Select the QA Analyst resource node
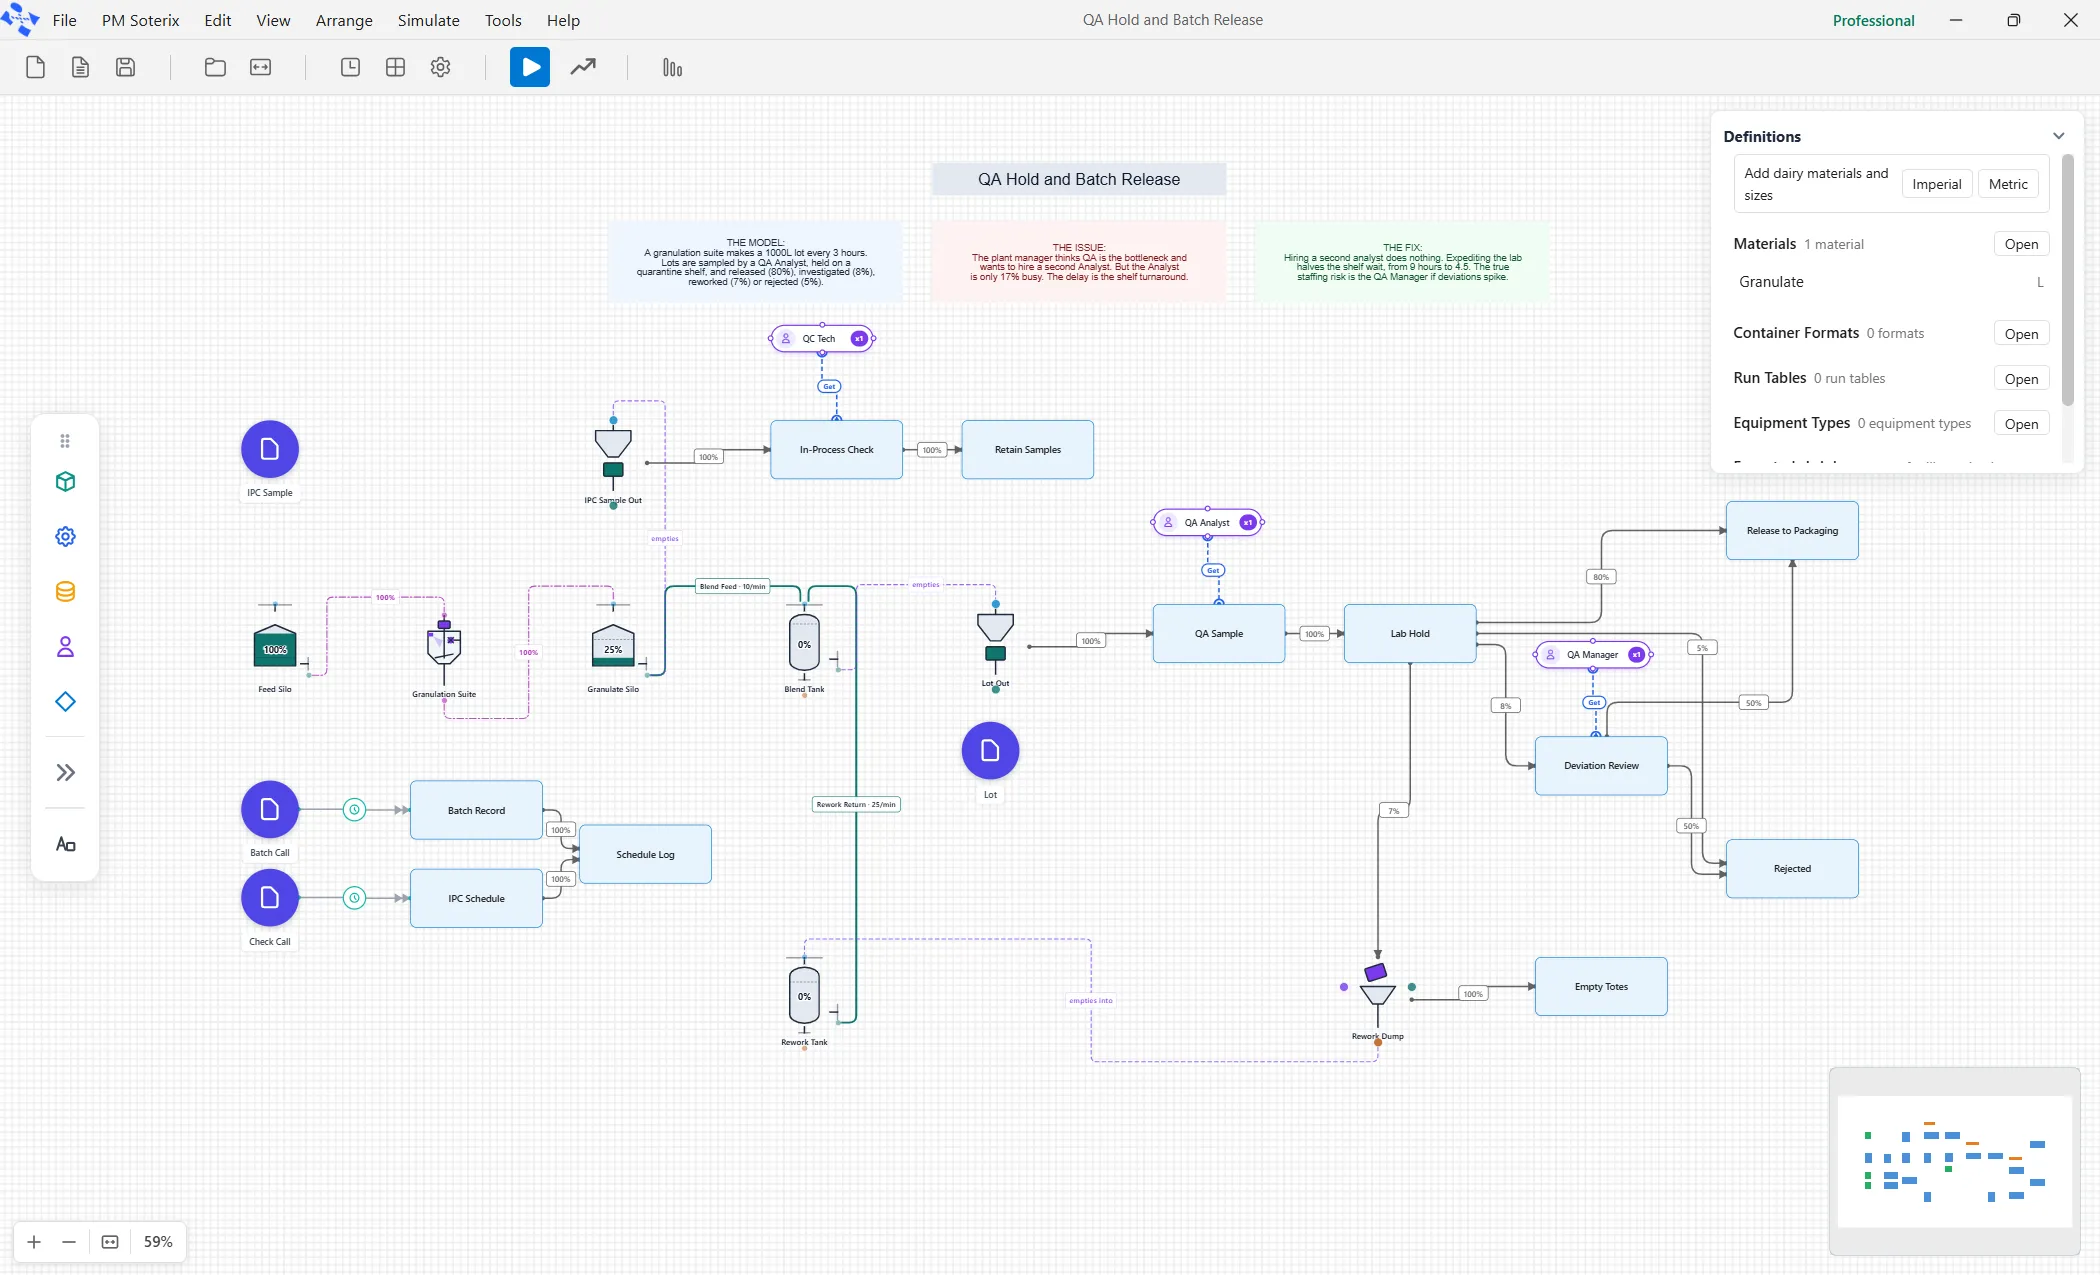 click(1208, 522)
